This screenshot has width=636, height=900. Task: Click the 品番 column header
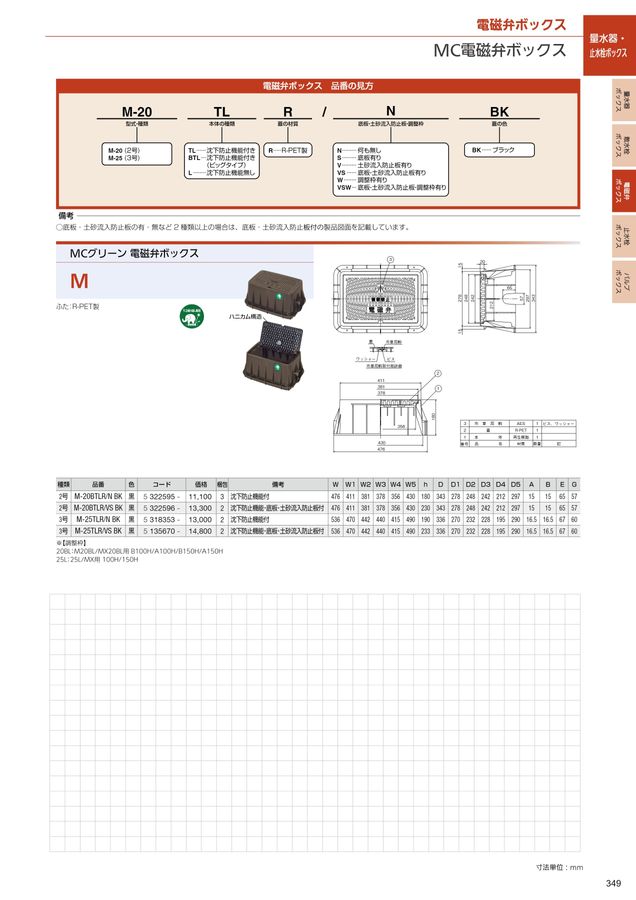click(98, 484)
